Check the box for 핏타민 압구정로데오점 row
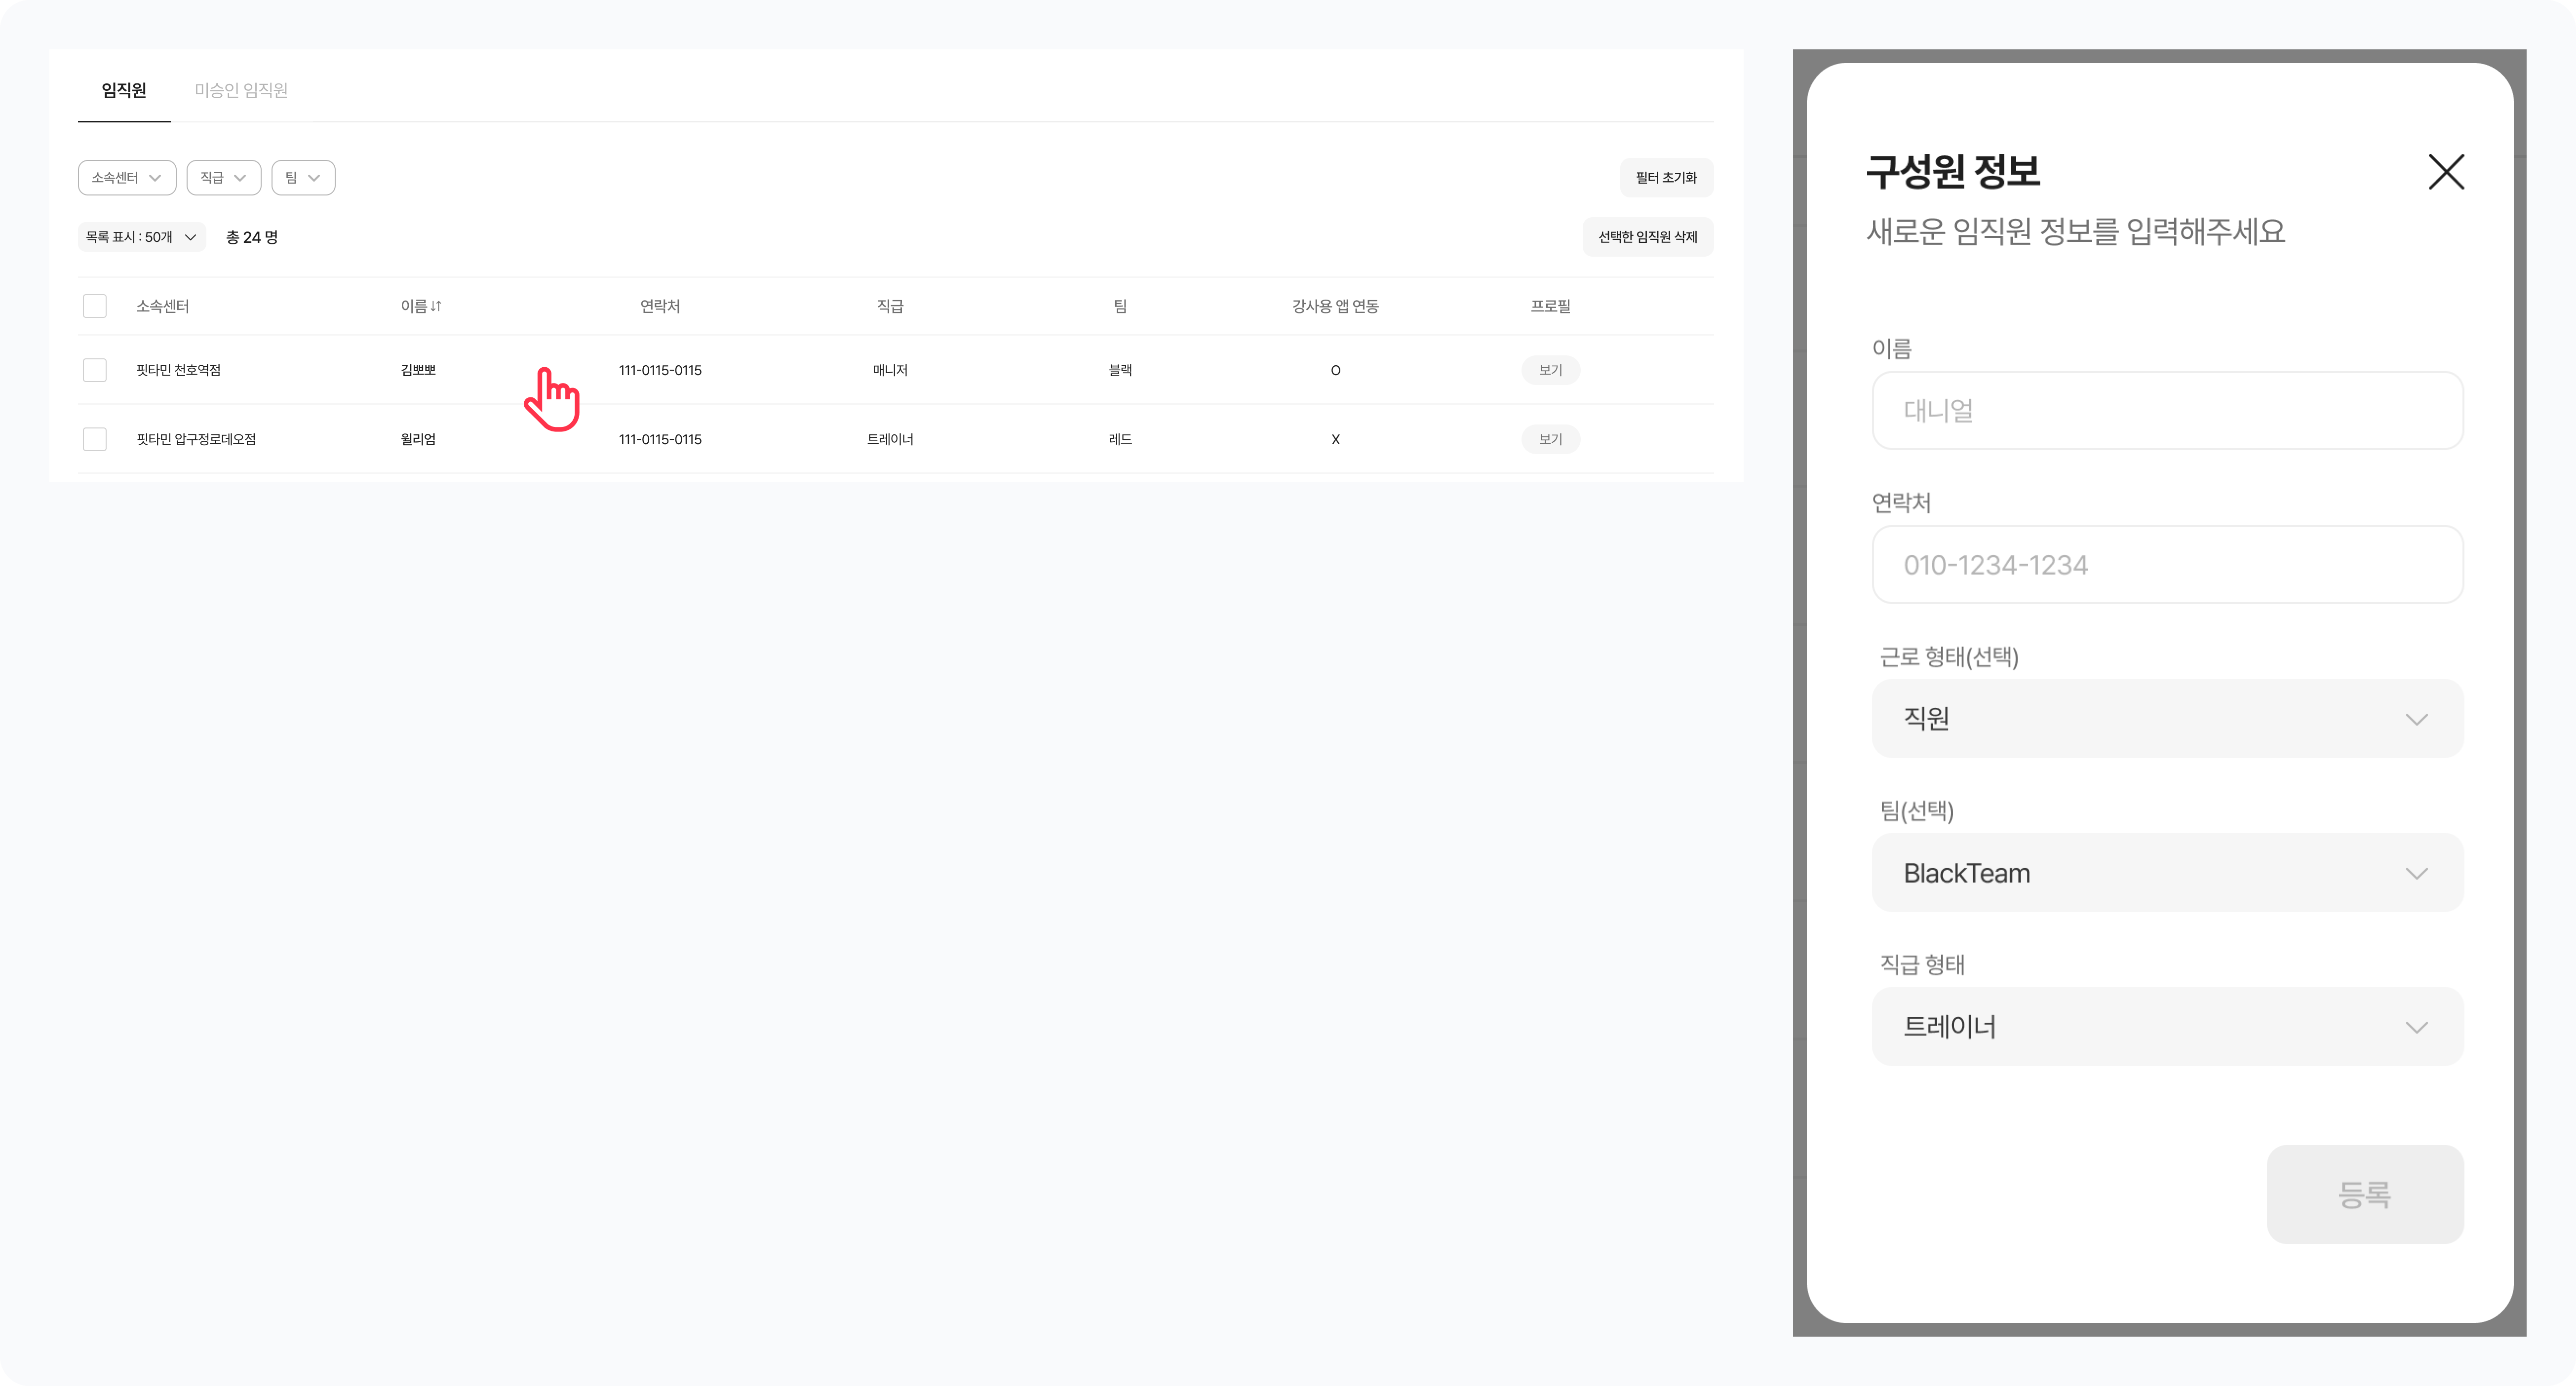The width and height of the screenshot is (2576, 1386). click(95, 439)
